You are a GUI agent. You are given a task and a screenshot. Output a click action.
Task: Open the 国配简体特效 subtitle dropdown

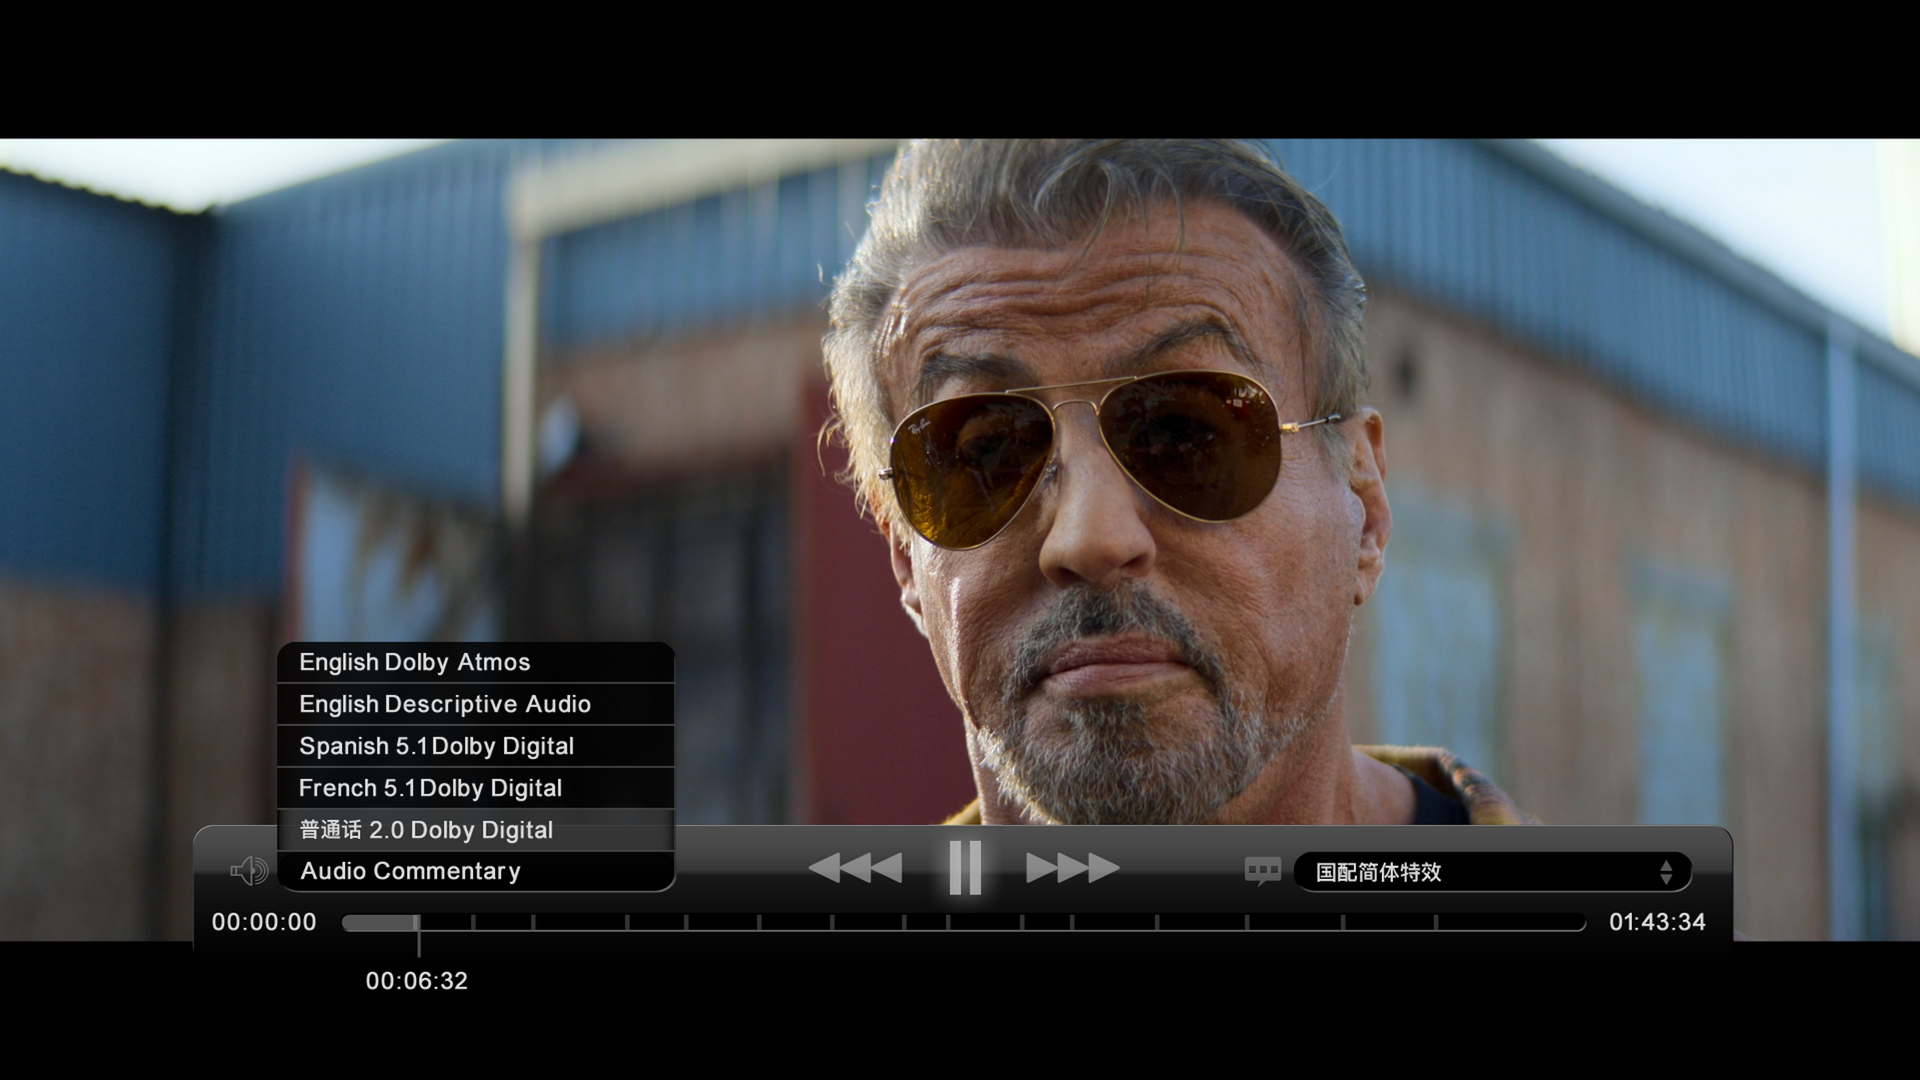[x=1492, y=872]
